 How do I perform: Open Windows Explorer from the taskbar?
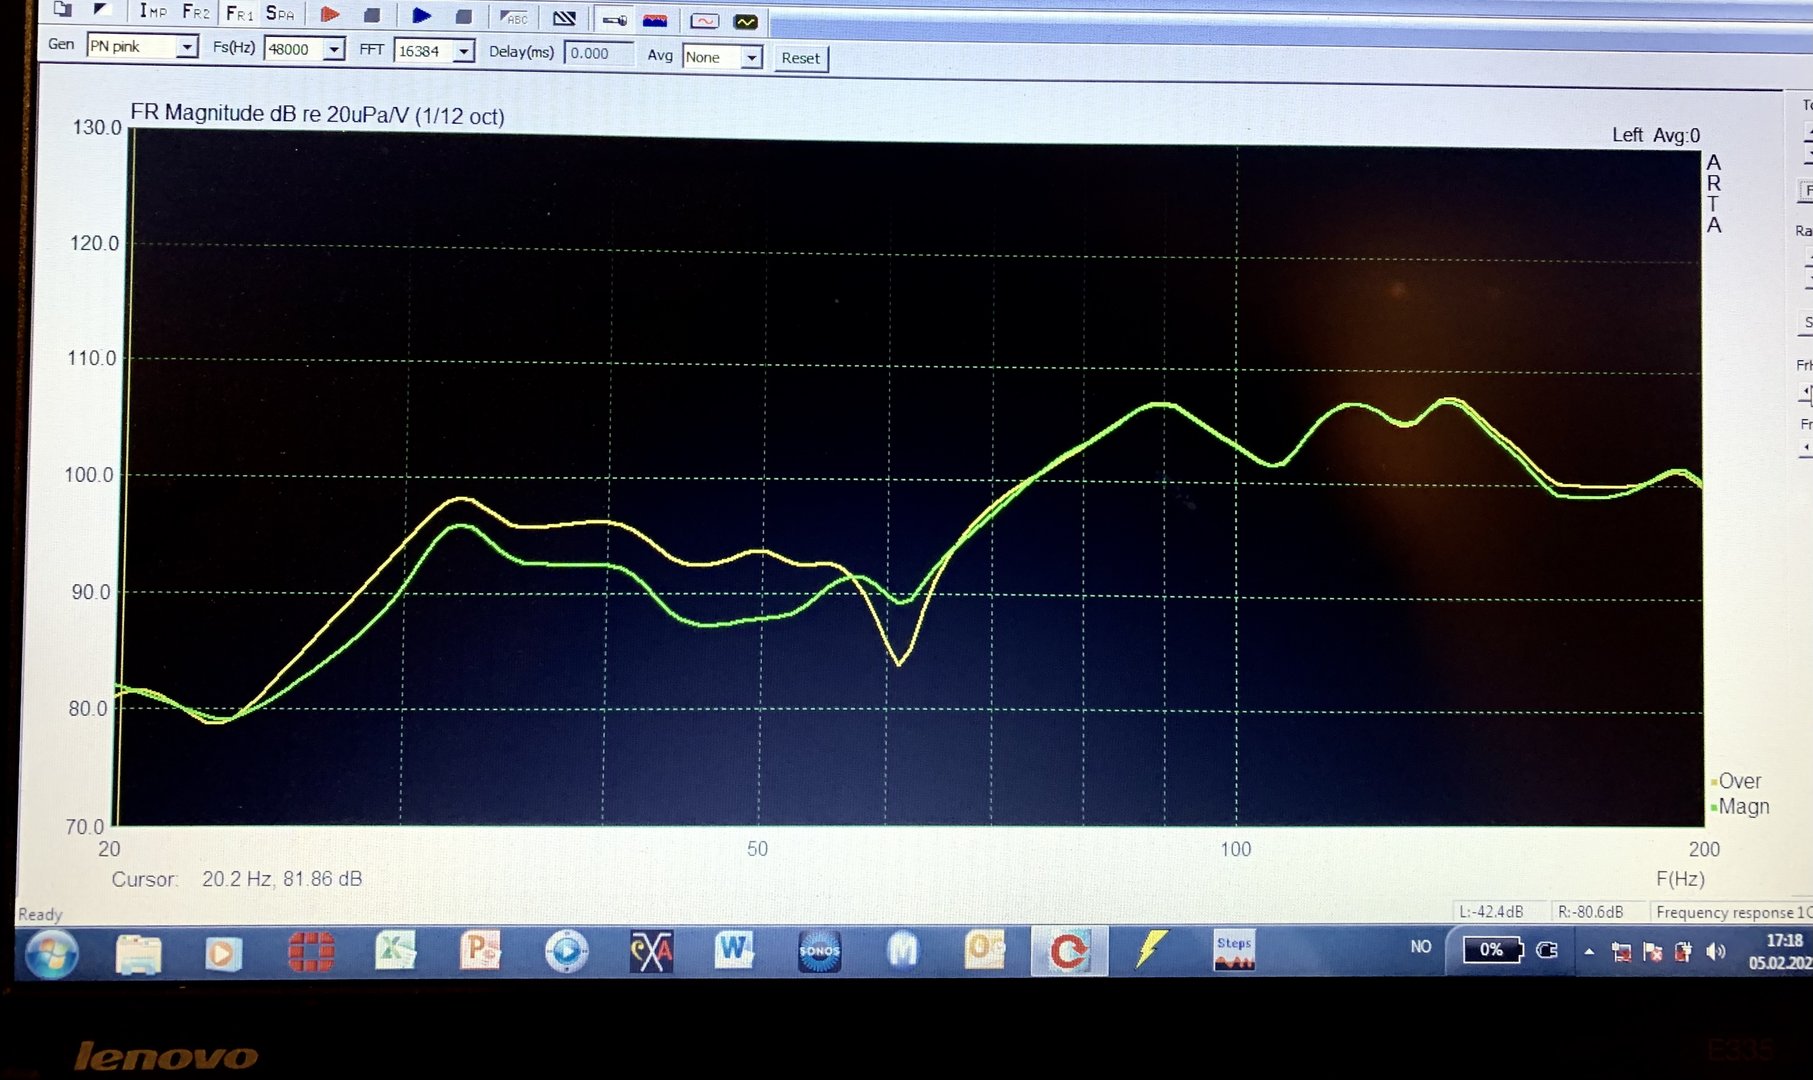tap(138, 953)
